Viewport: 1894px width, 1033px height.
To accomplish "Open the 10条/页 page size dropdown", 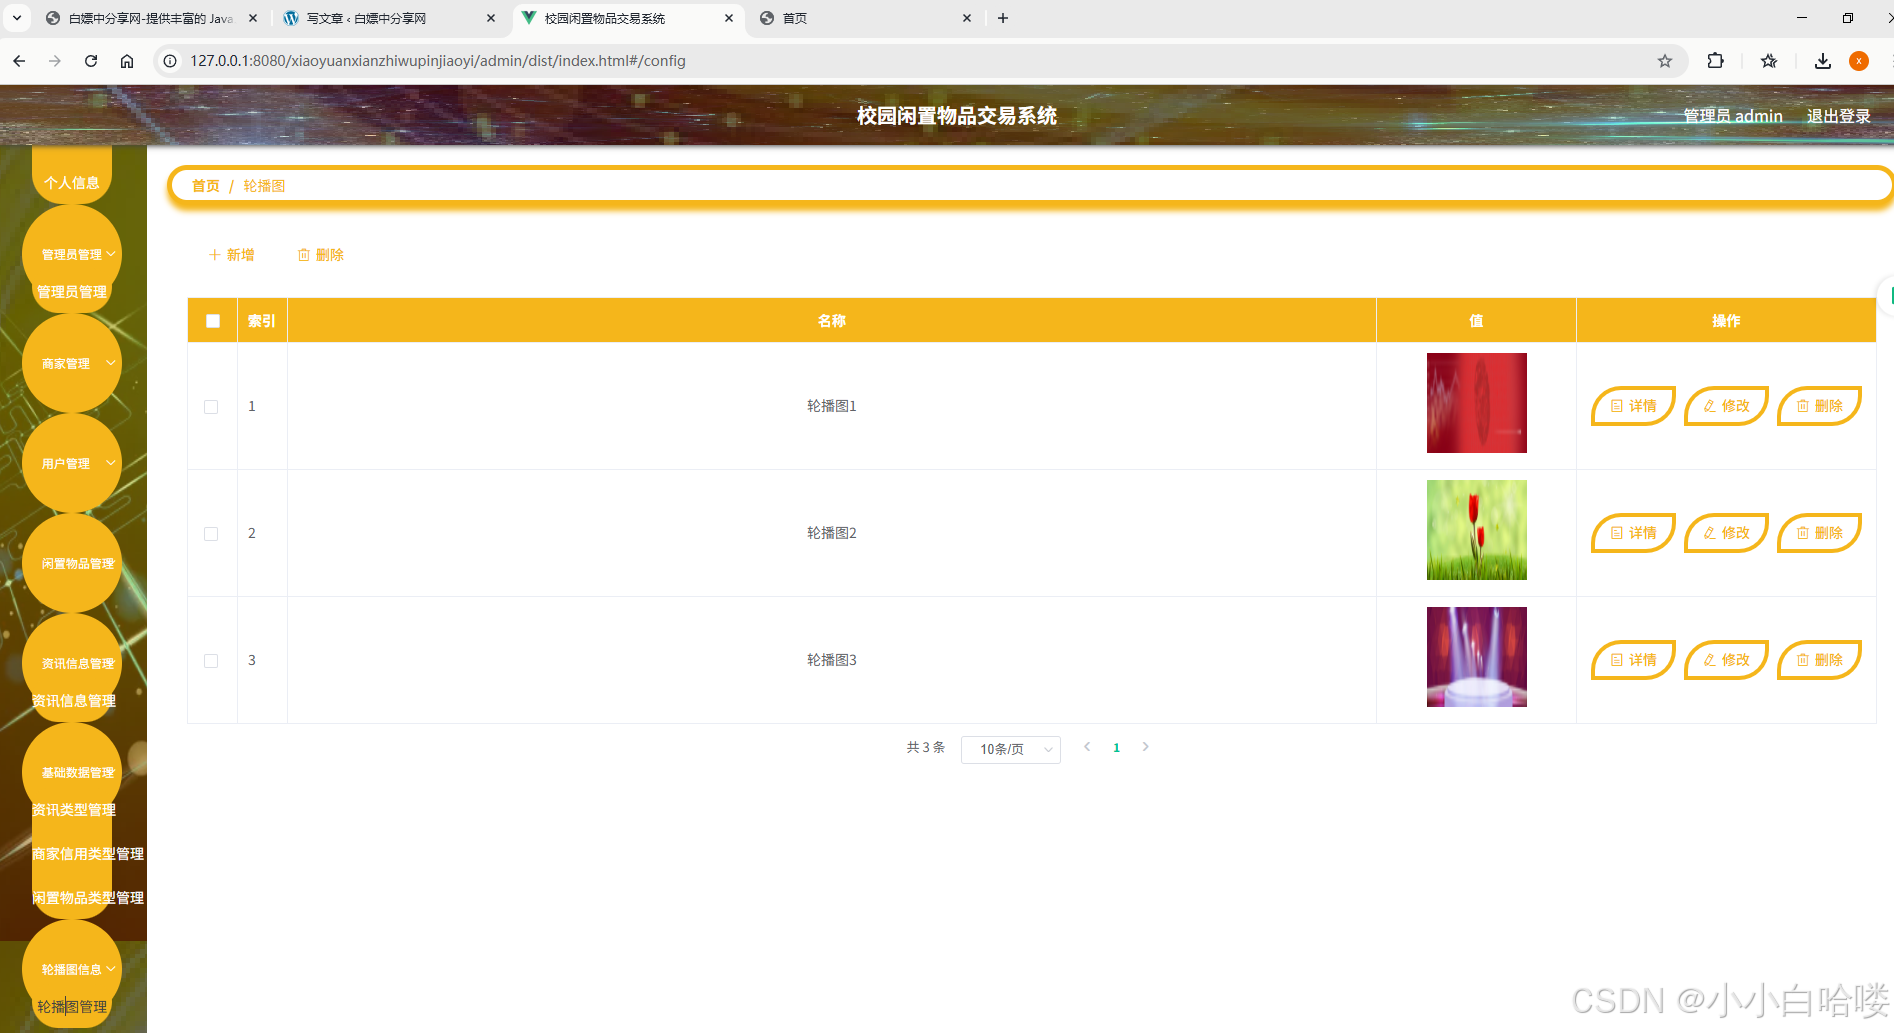I will coord(1010,749).
